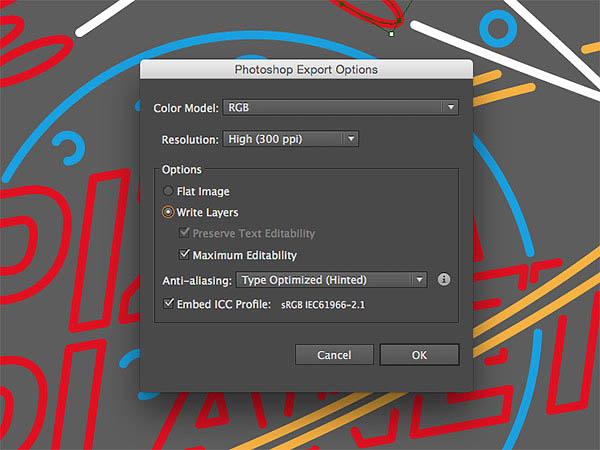Click the orange stroke right of the dialog

(x=504, y=95)
